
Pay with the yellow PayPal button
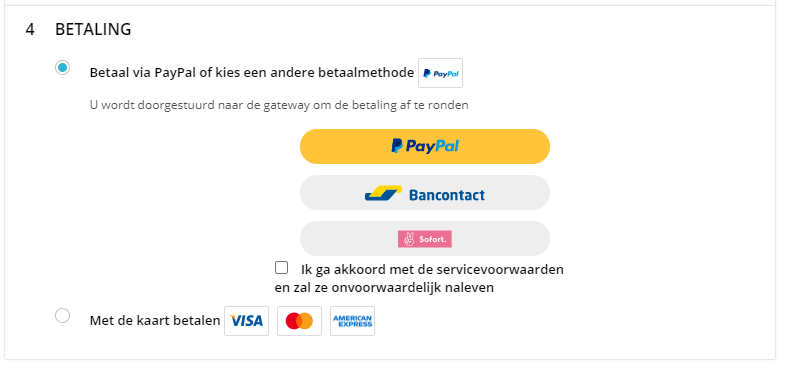(x=425, y=146)
